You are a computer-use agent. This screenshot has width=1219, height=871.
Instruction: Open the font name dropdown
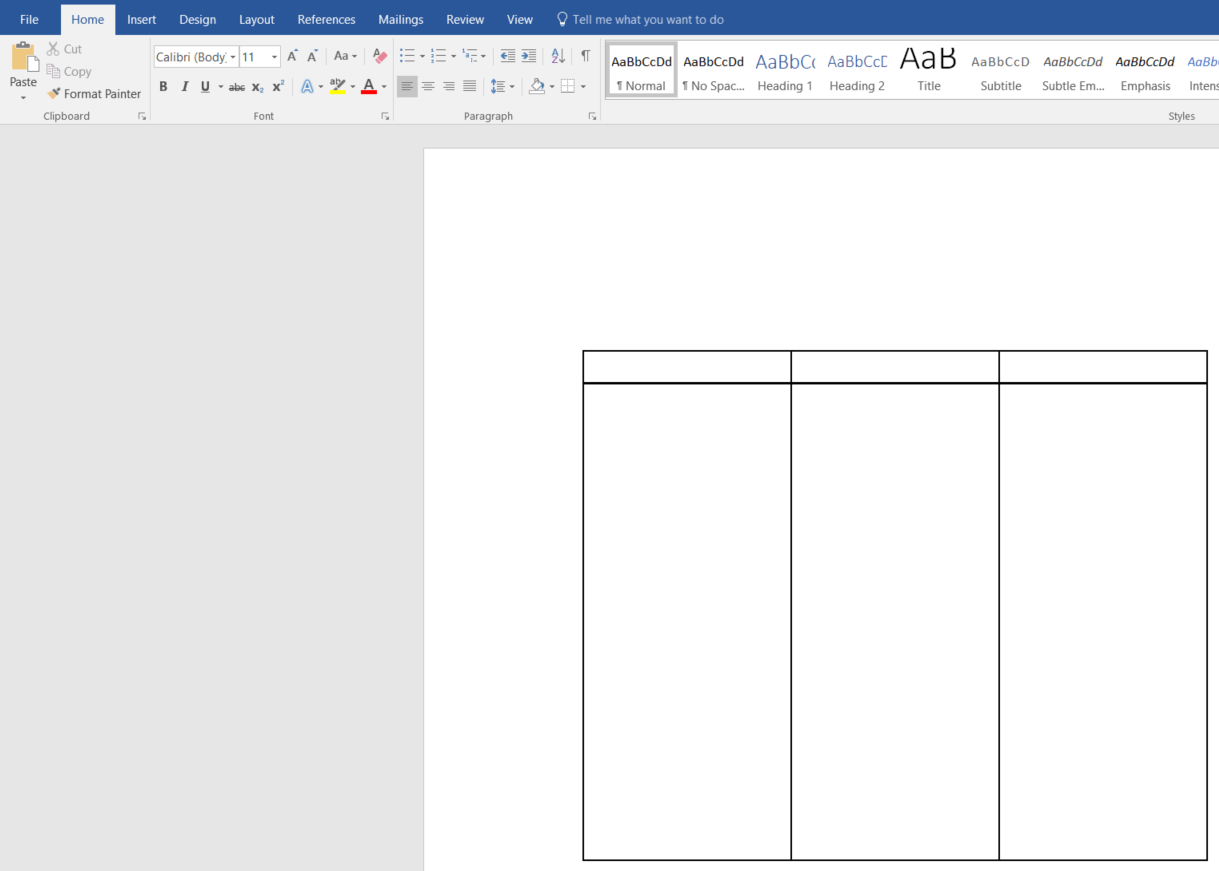tap(232, 57)
